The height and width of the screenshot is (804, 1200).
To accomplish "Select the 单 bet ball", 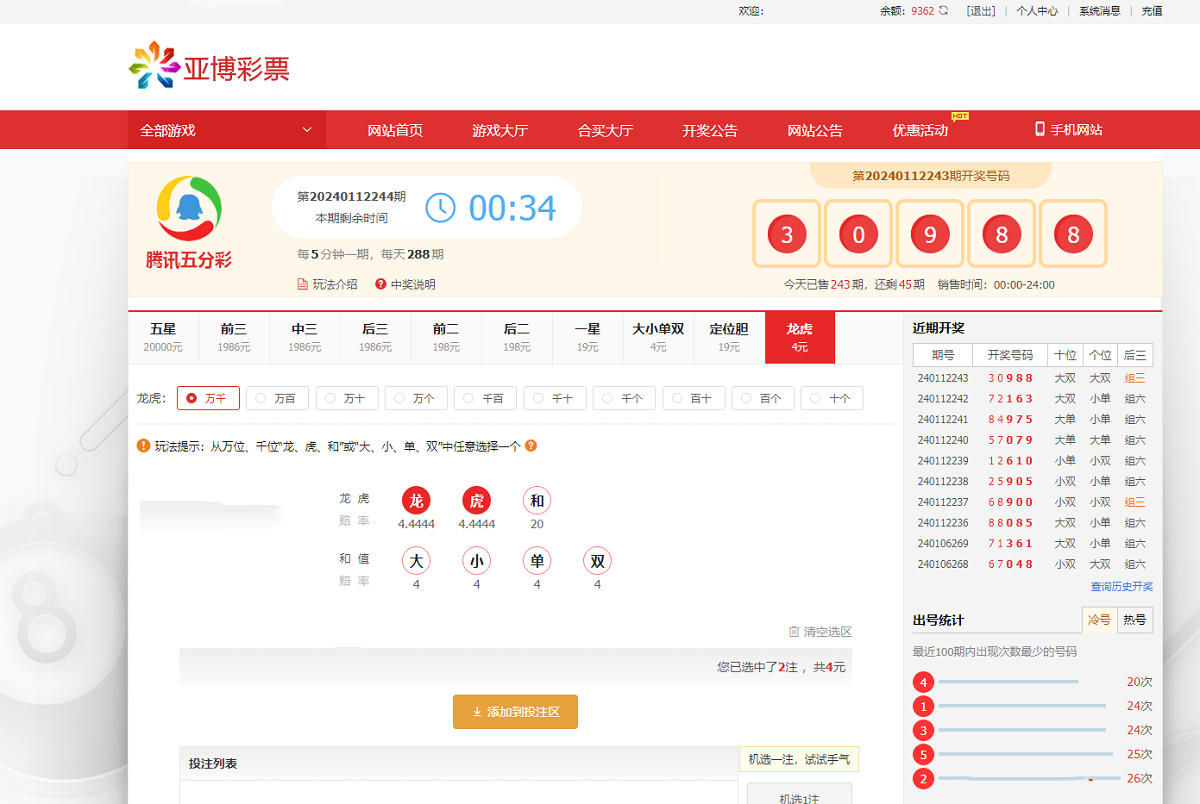I will (x=537, y=561).
